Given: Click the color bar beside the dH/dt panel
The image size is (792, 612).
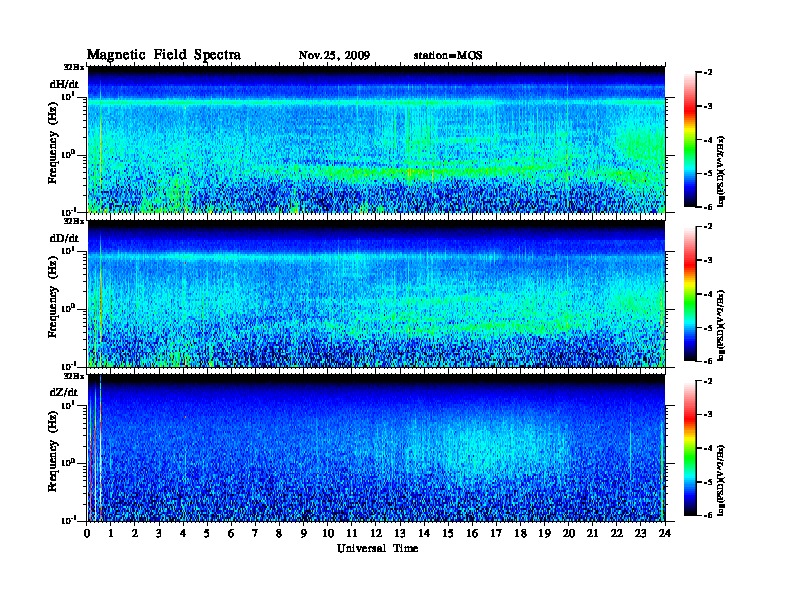Looking at the screenshot, I should click(690, 139).
